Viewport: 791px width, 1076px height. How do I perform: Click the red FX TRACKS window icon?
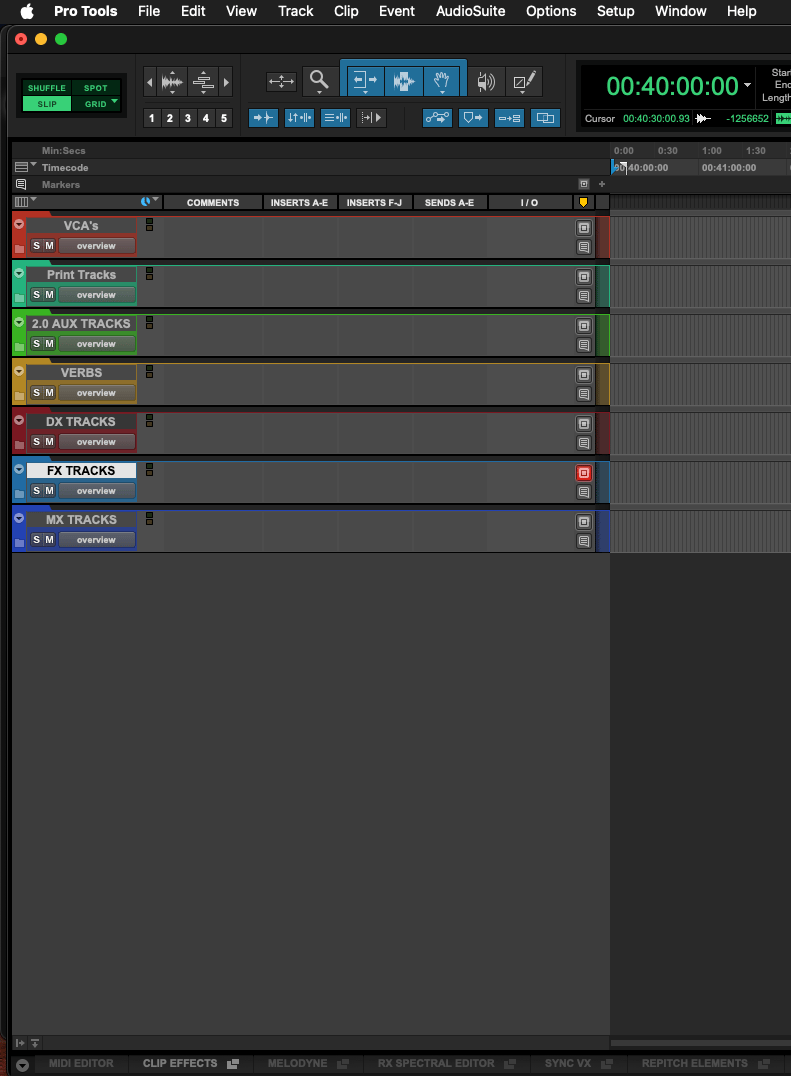(584, 473)
